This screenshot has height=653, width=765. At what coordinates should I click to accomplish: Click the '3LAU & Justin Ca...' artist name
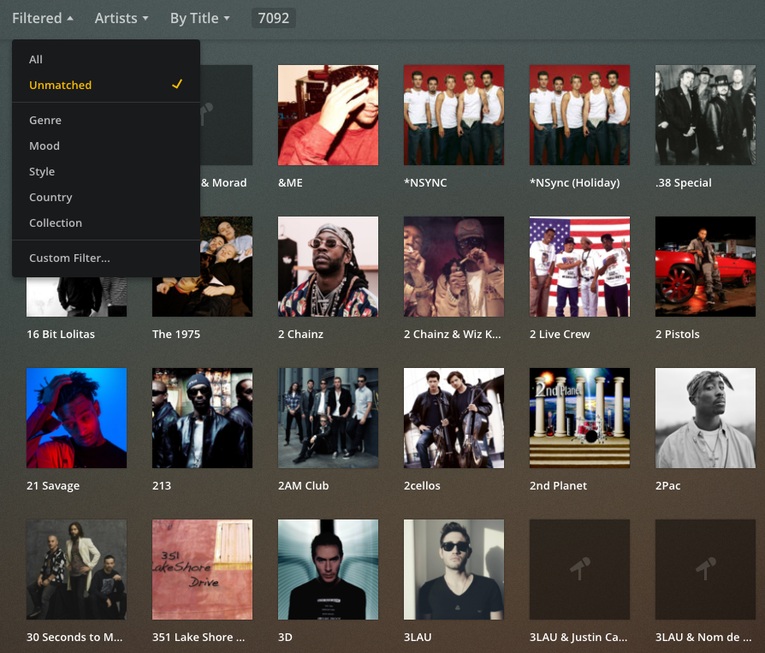[579, 637]
